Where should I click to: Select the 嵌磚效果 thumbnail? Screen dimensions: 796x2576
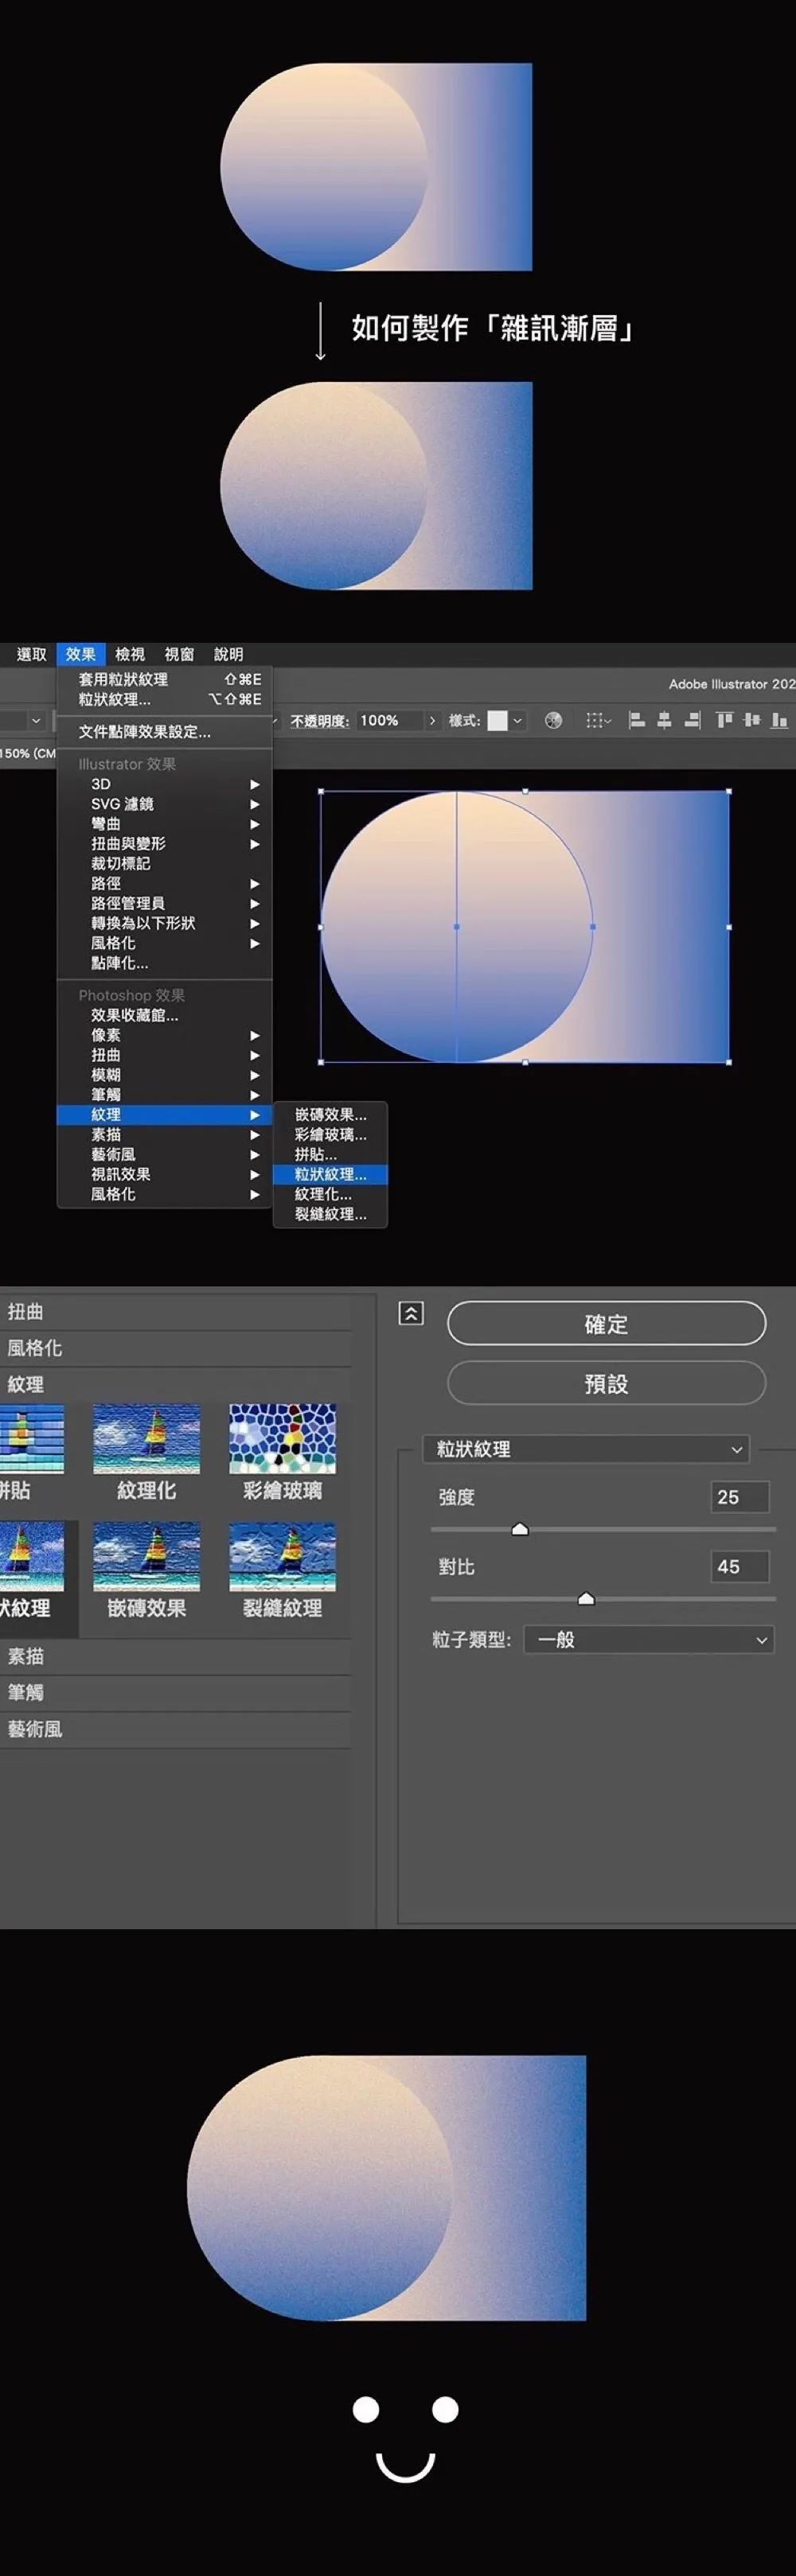point(146,1557)
